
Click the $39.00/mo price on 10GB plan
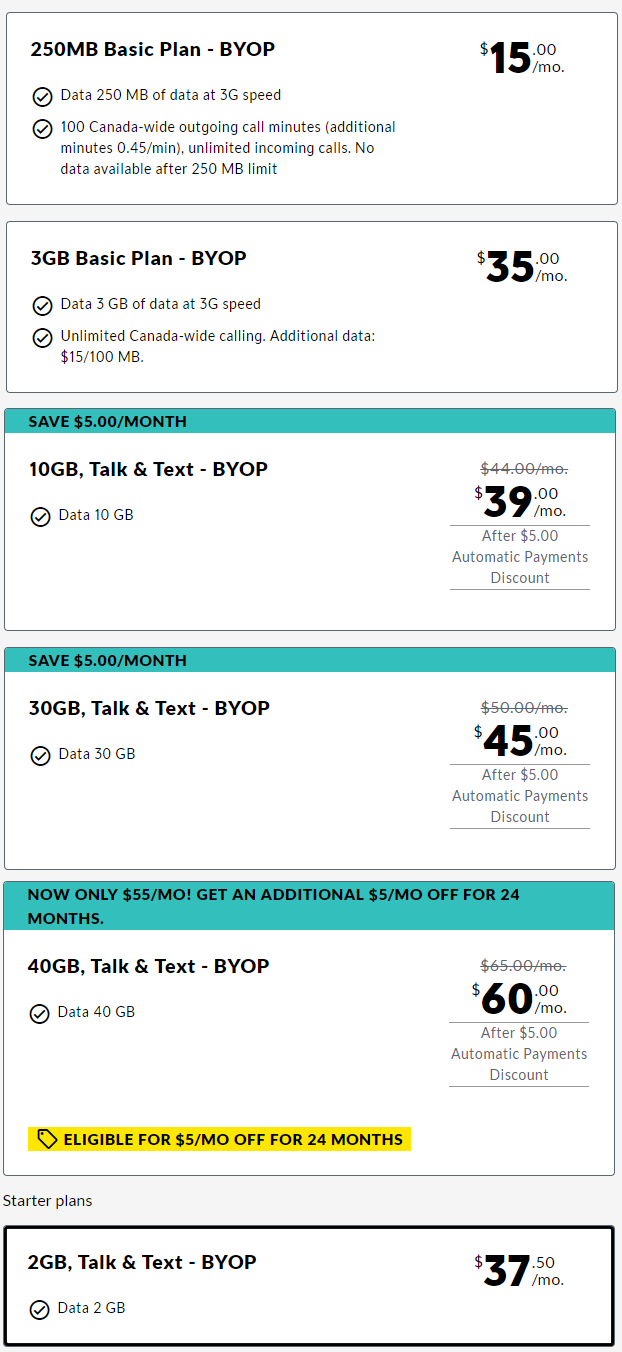click(x=520, y=502)
